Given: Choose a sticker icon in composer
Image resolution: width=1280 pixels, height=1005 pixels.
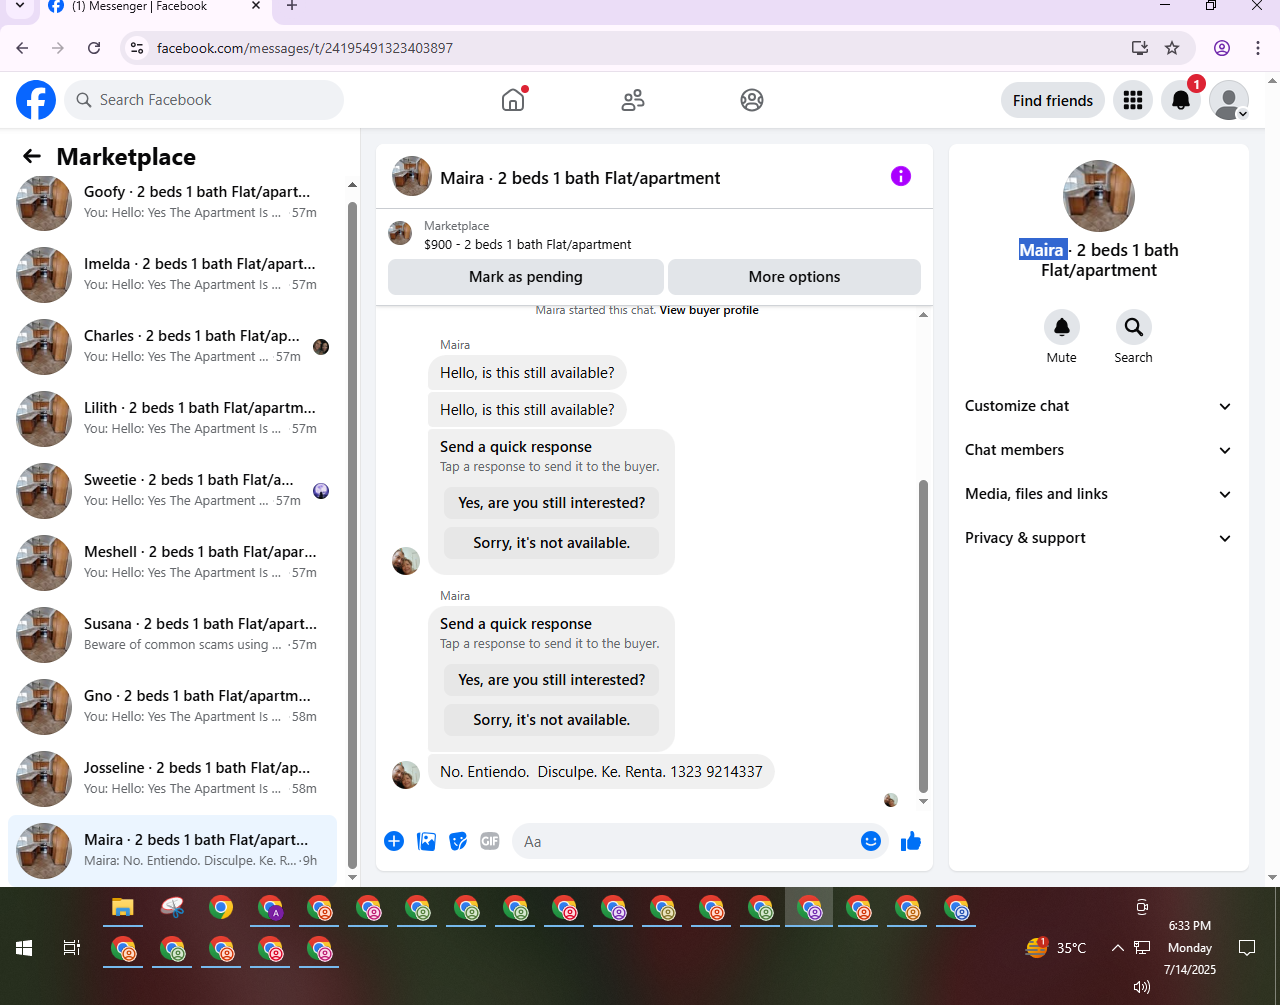Looking at the screenshot, I should pyautogui.click(x=458, y=841).
